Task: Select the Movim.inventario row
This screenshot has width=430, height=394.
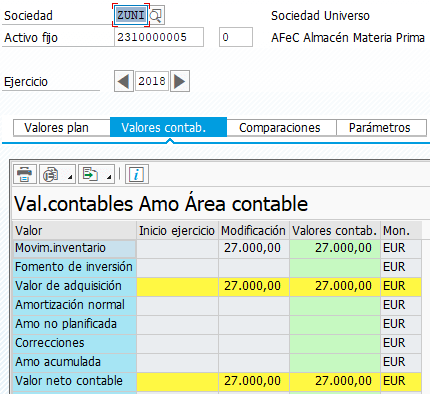Action: 217,248
